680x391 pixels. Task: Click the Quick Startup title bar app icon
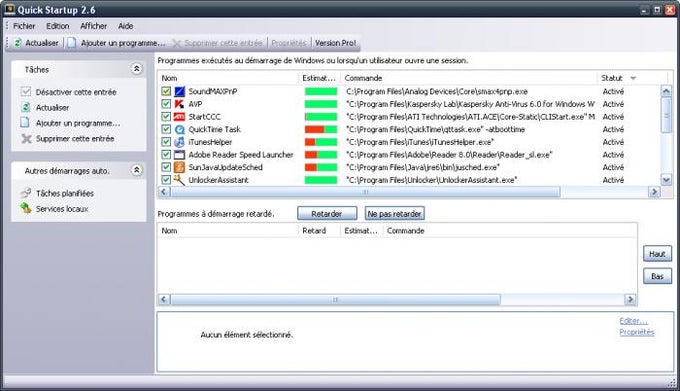[x=10, y=9]
